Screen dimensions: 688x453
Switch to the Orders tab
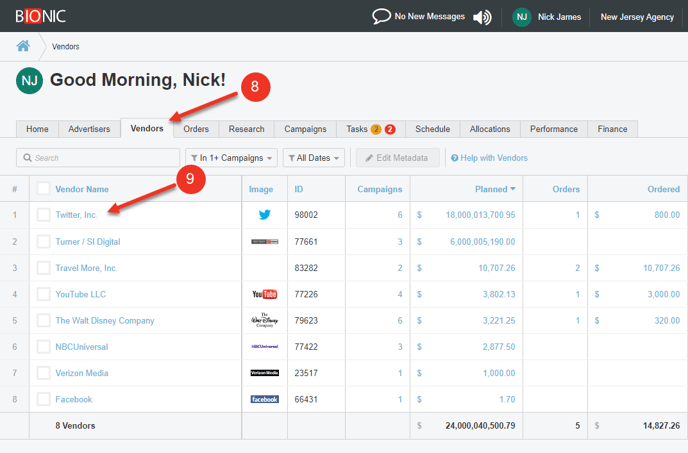coord(196,129)
